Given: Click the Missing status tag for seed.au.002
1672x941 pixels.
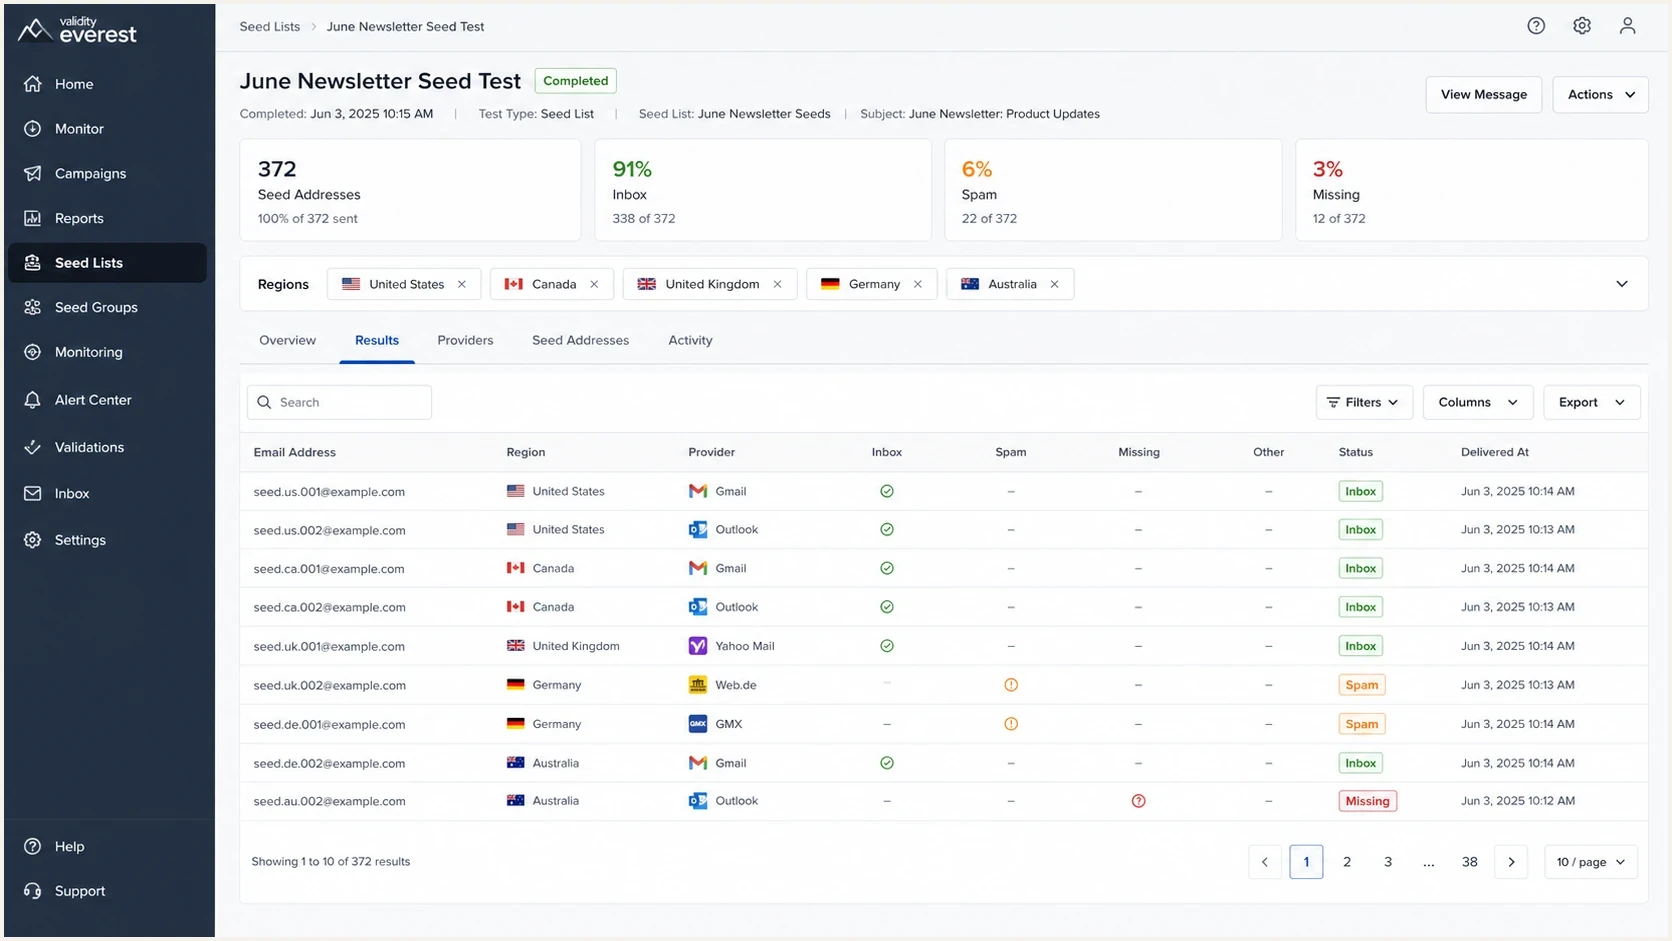Looking at the screenshot, I should 1367,801.
